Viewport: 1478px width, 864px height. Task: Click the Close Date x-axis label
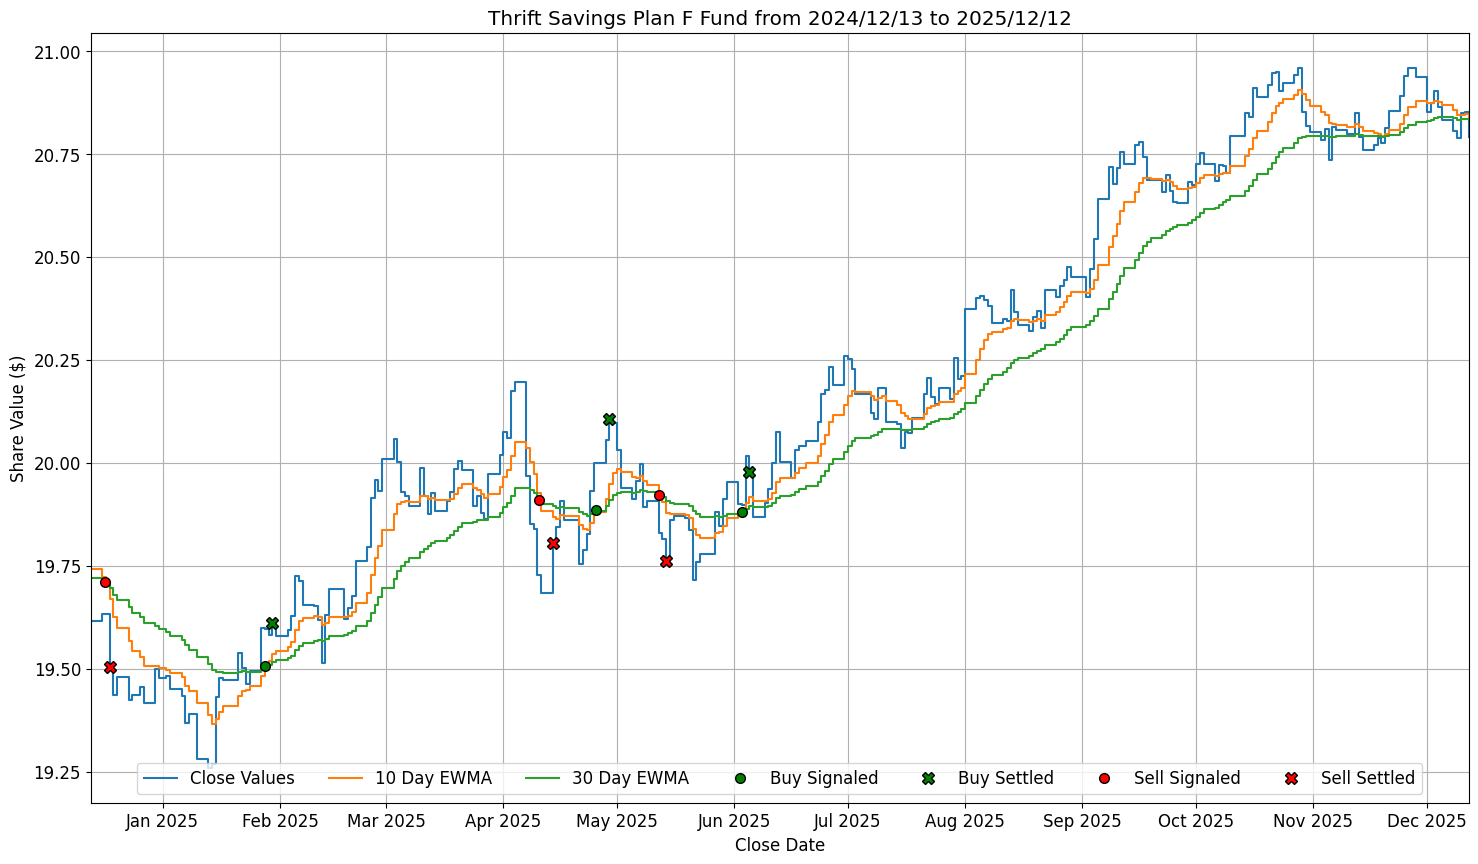(779, 845)
